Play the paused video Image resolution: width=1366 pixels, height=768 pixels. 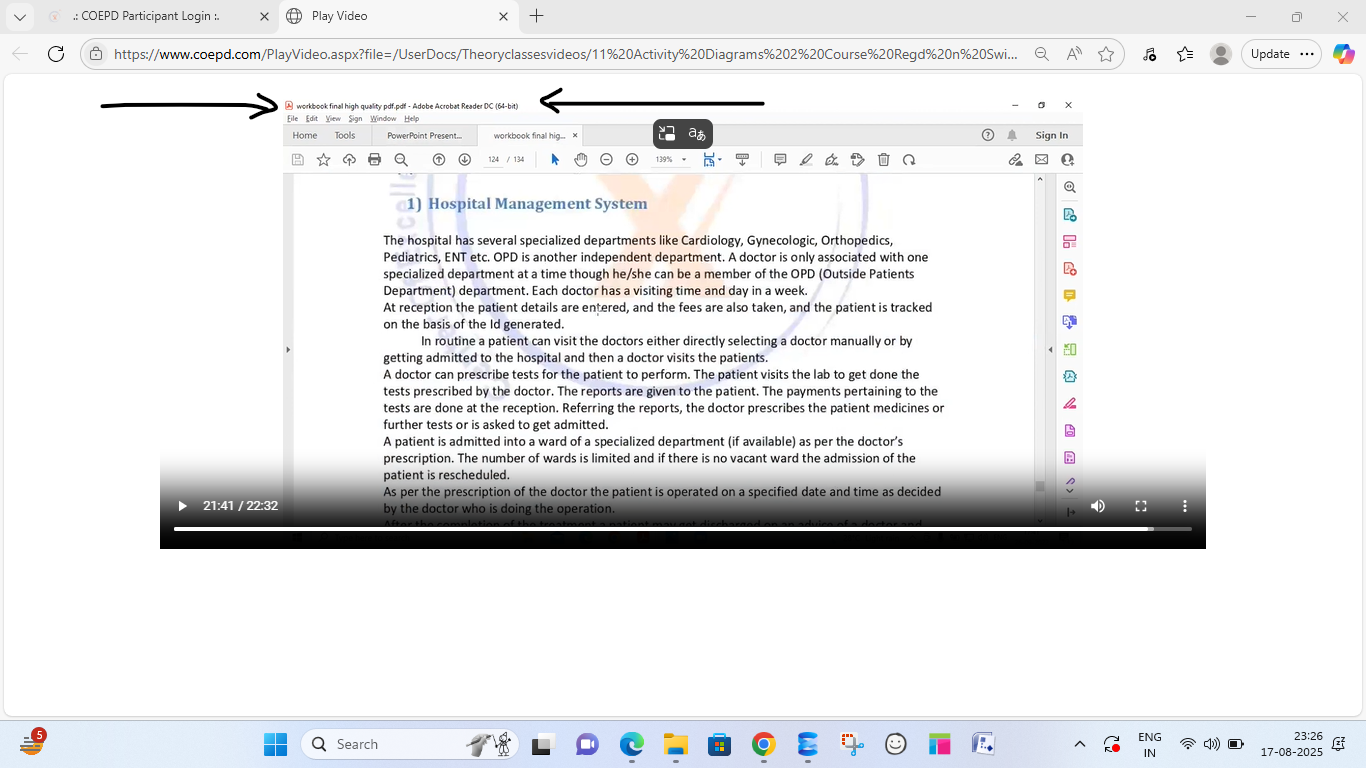(182, 506)
